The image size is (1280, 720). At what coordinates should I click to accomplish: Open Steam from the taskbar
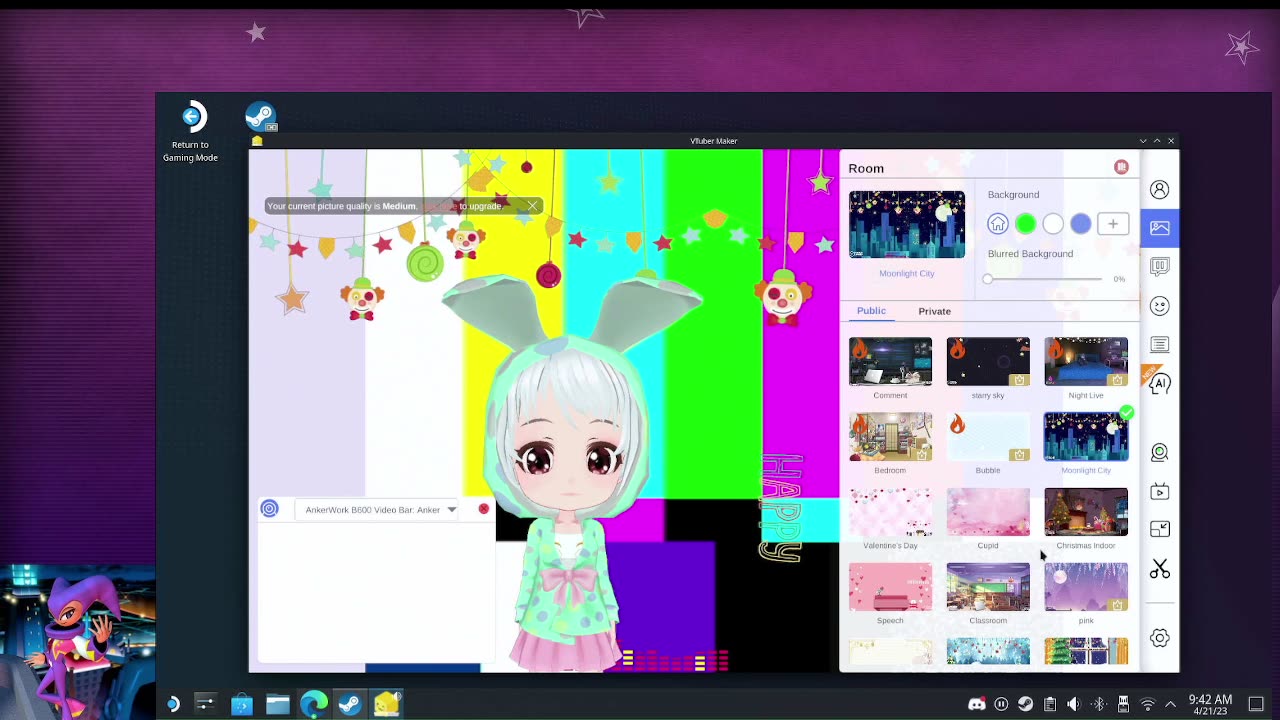point(350,704)
